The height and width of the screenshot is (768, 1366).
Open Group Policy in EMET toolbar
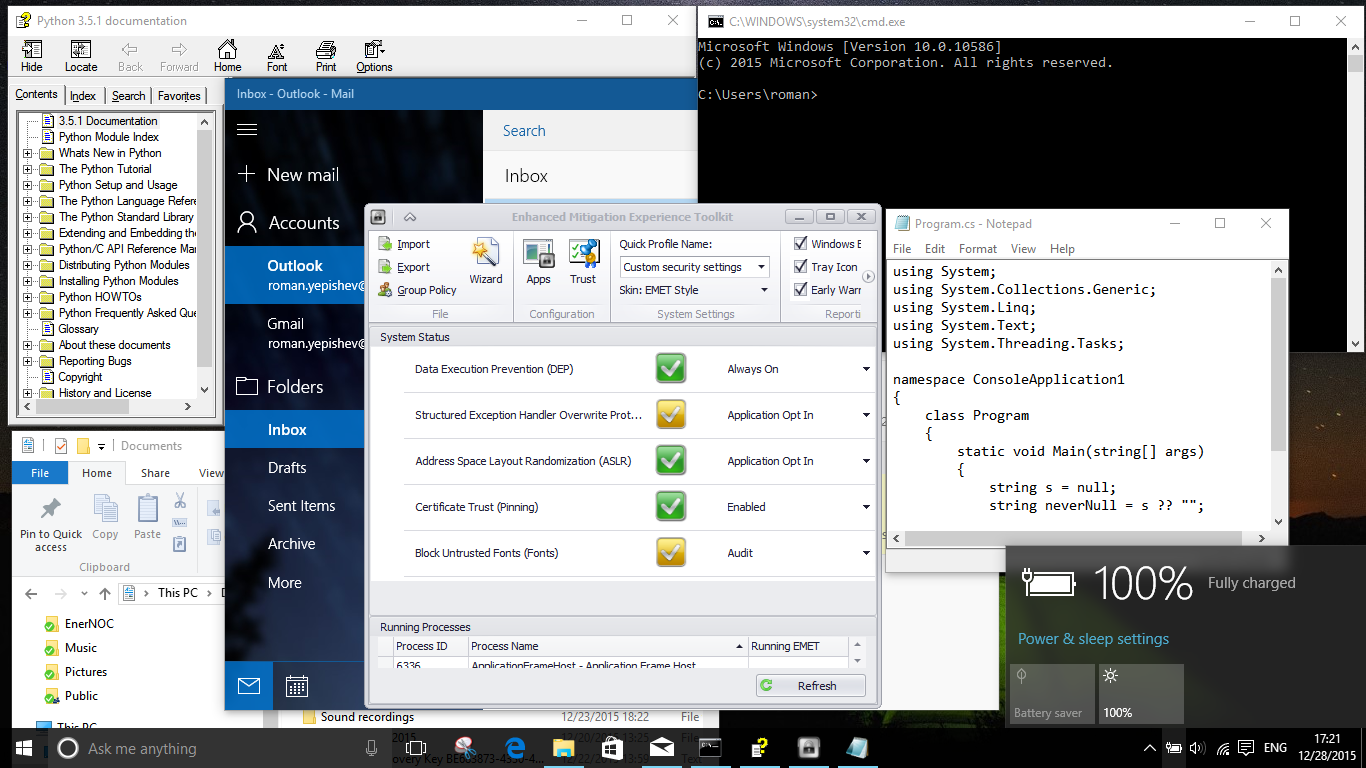pyautogui.click(x=417, y=290)
